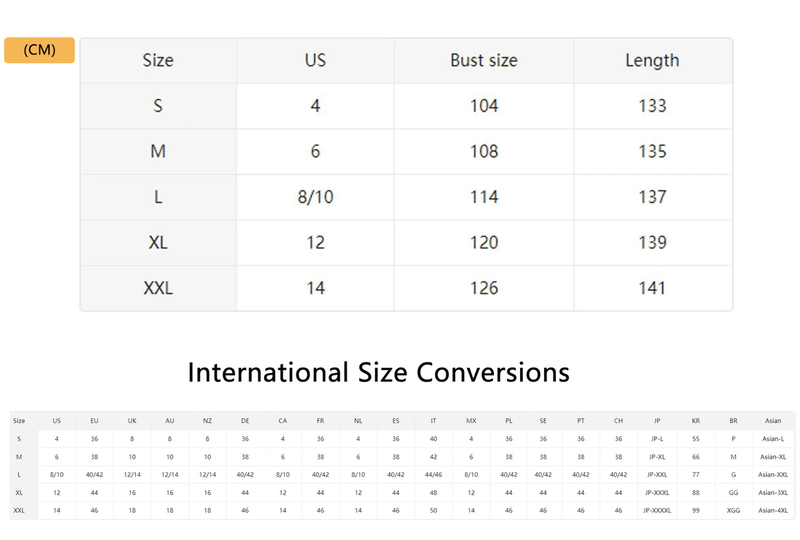Click the International Size Conversions heading
This screenshot has height=540, width=800.
(378, 373)
